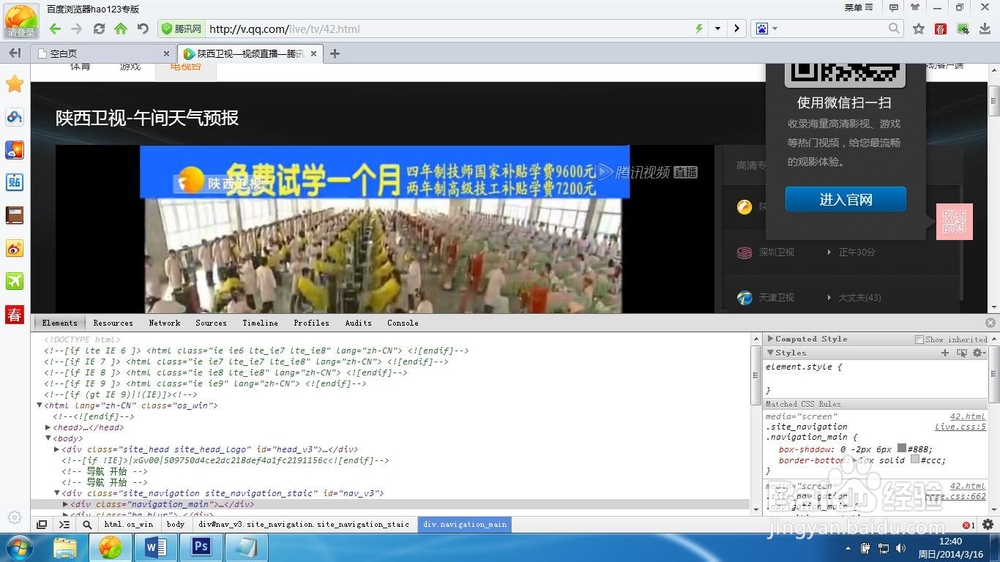The image size is (1000, 562).
Task: Select 天津卫视 channel in the list
Action: [776, 298]
